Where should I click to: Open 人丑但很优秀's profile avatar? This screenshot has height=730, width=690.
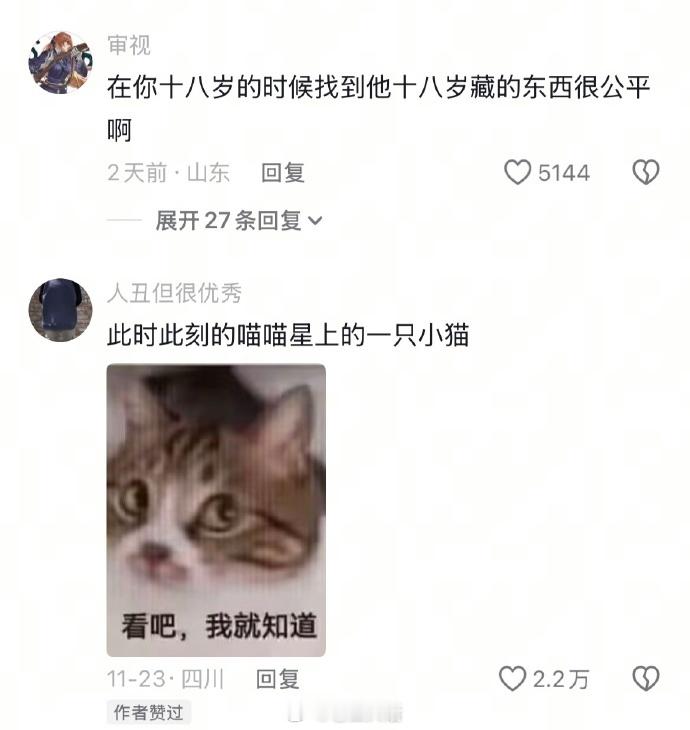click(61, 310)
